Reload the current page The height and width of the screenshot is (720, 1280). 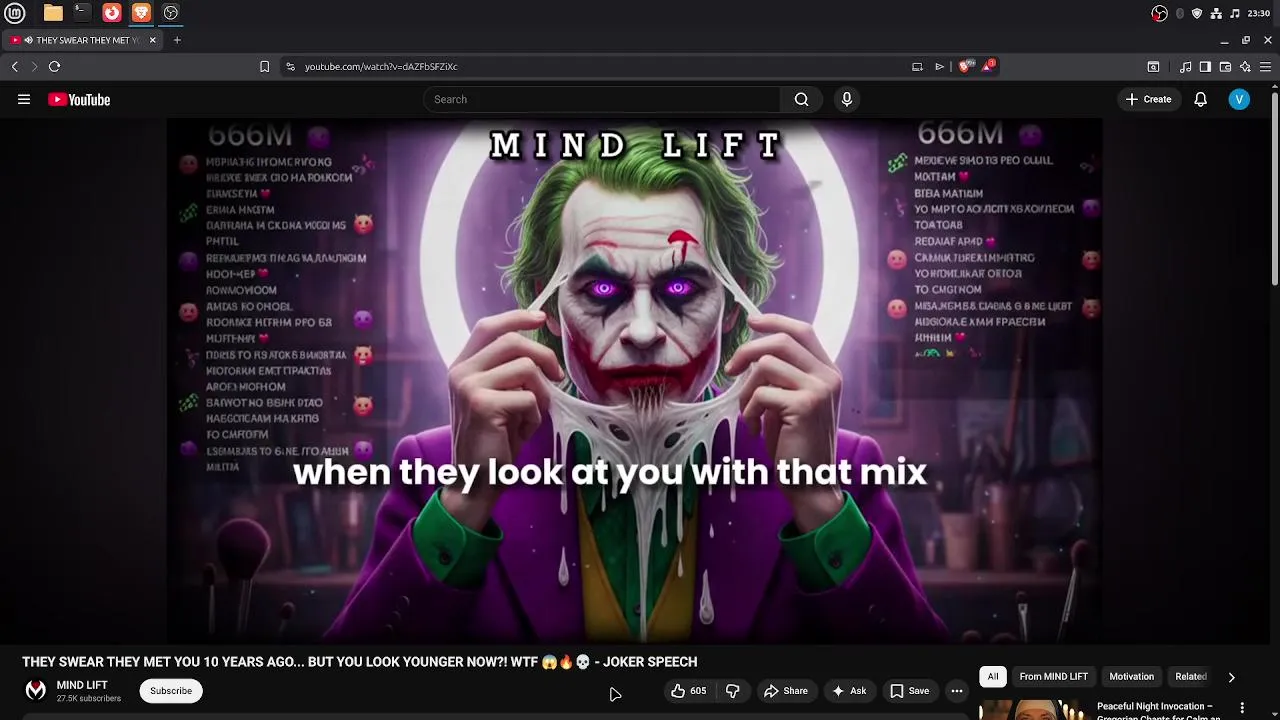click(55, 66)
